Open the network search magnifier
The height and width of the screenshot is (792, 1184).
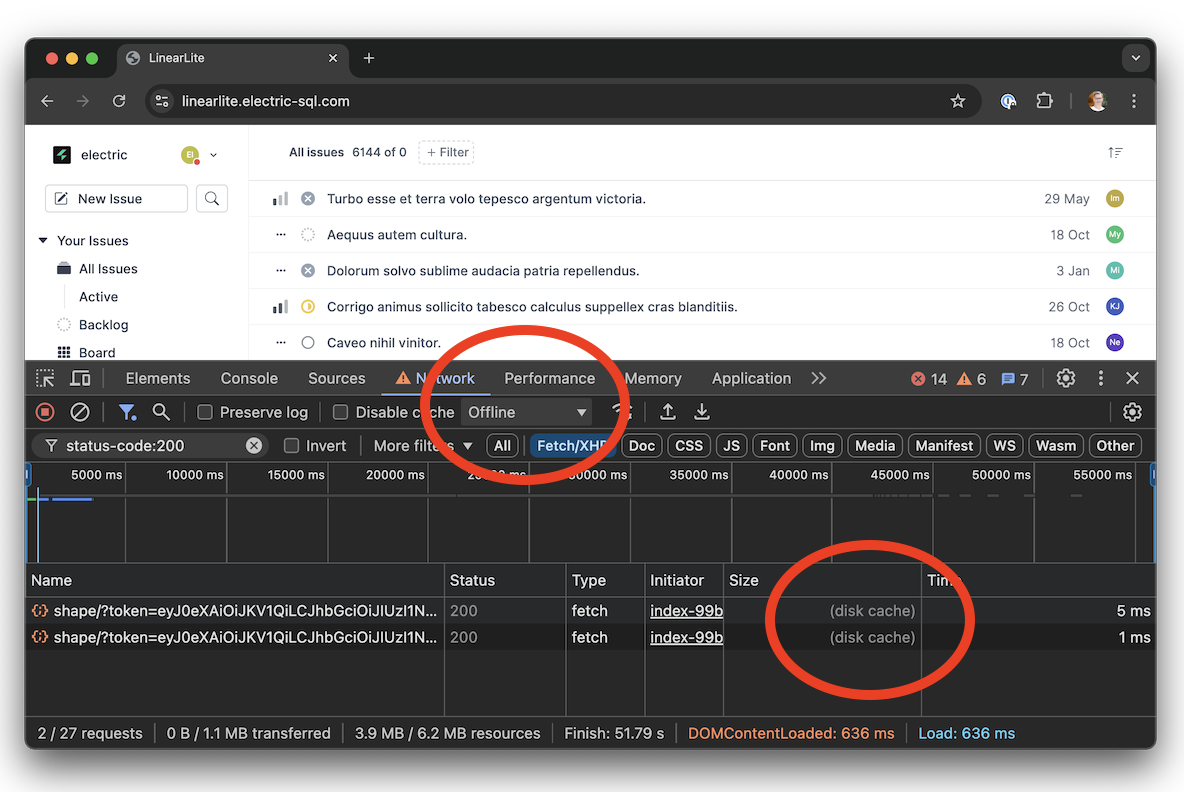click(161, 412)
